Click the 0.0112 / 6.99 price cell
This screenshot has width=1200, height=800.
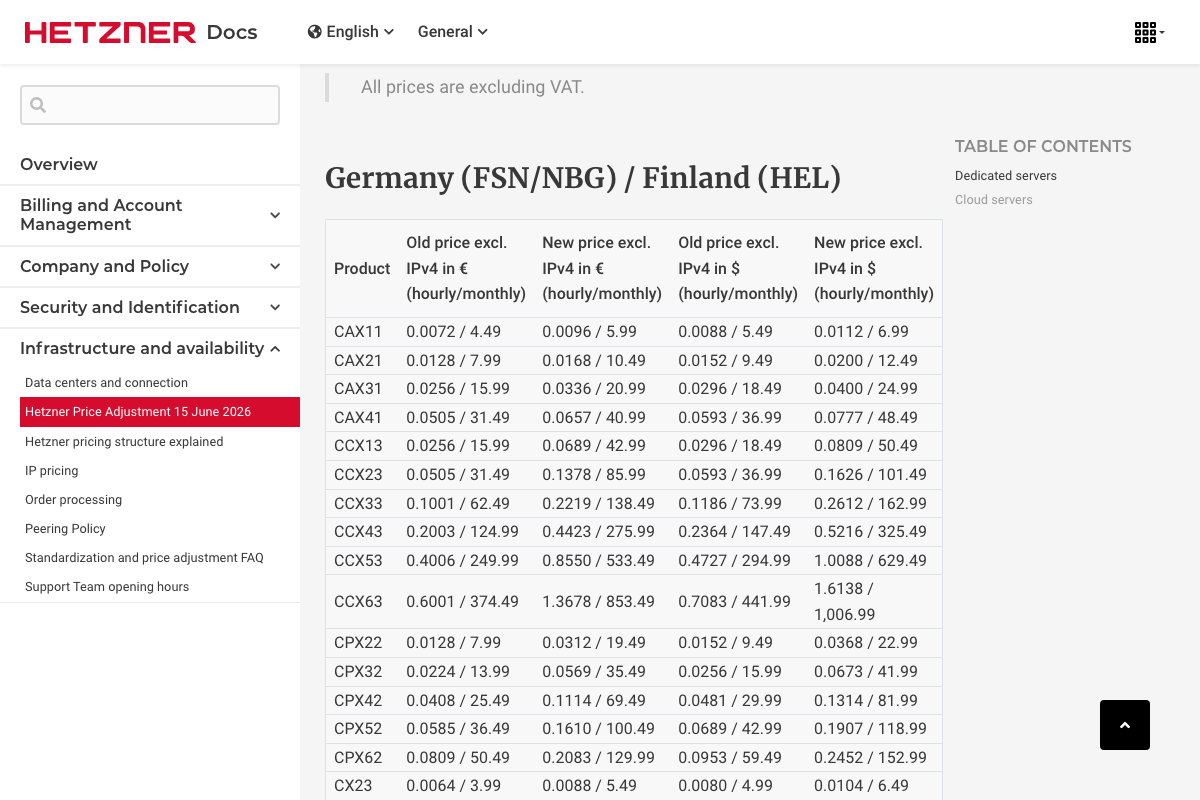point(874,332)
